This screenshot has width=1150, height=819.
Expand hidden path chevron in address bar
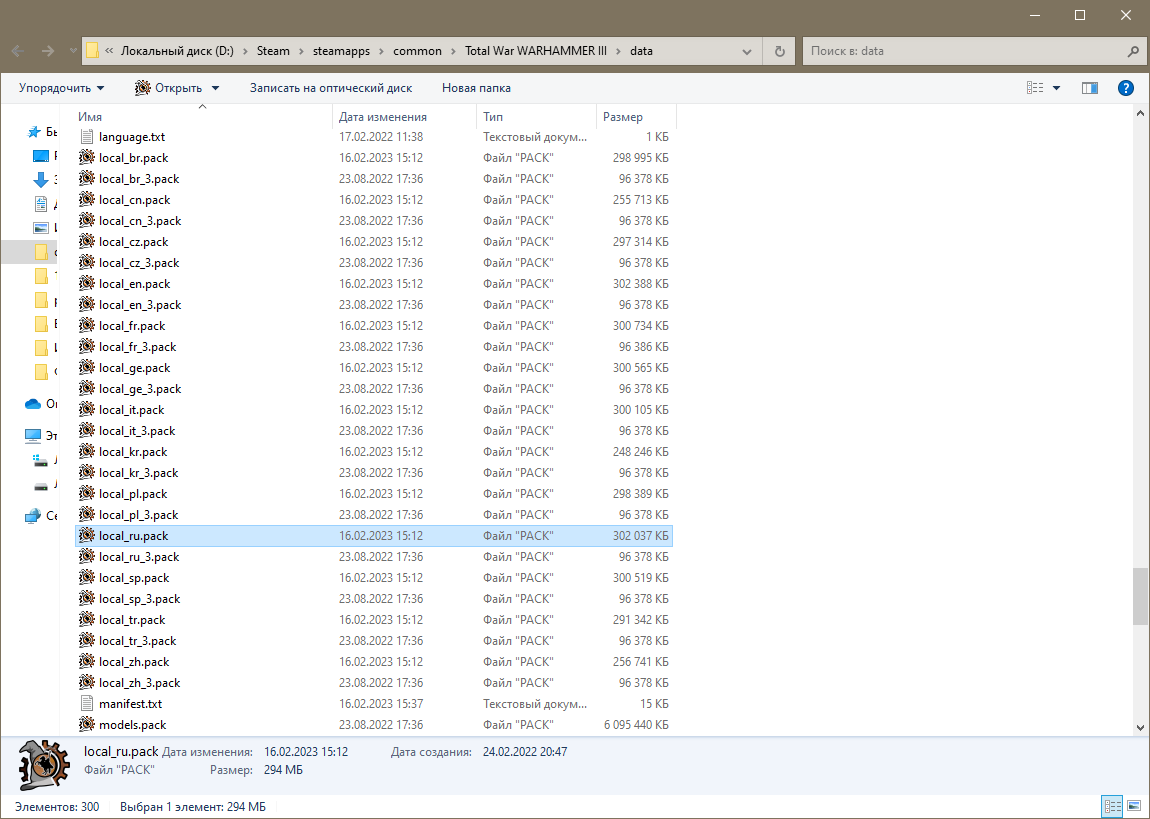click(109, 51)
